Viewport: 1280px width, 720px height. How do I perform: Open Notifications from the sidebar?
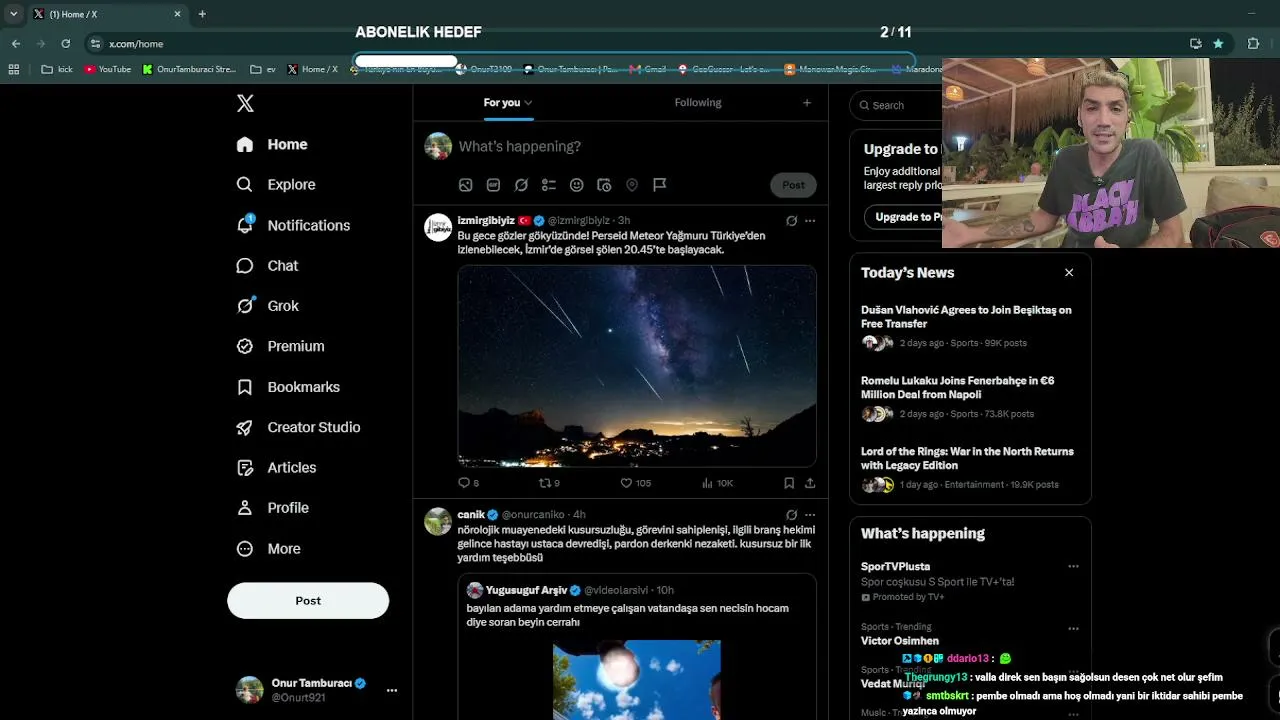(293, 225)
